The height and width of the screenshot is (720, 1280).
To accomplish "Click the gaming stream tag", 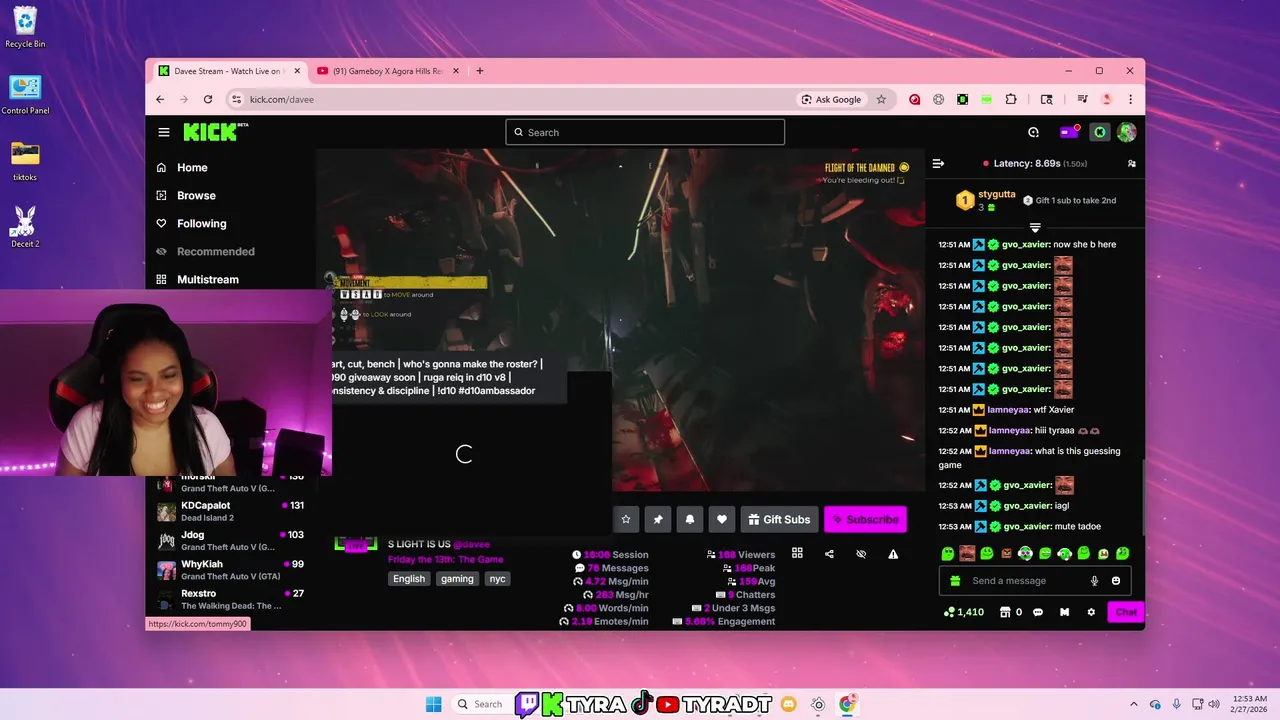I will click(457, 579).
